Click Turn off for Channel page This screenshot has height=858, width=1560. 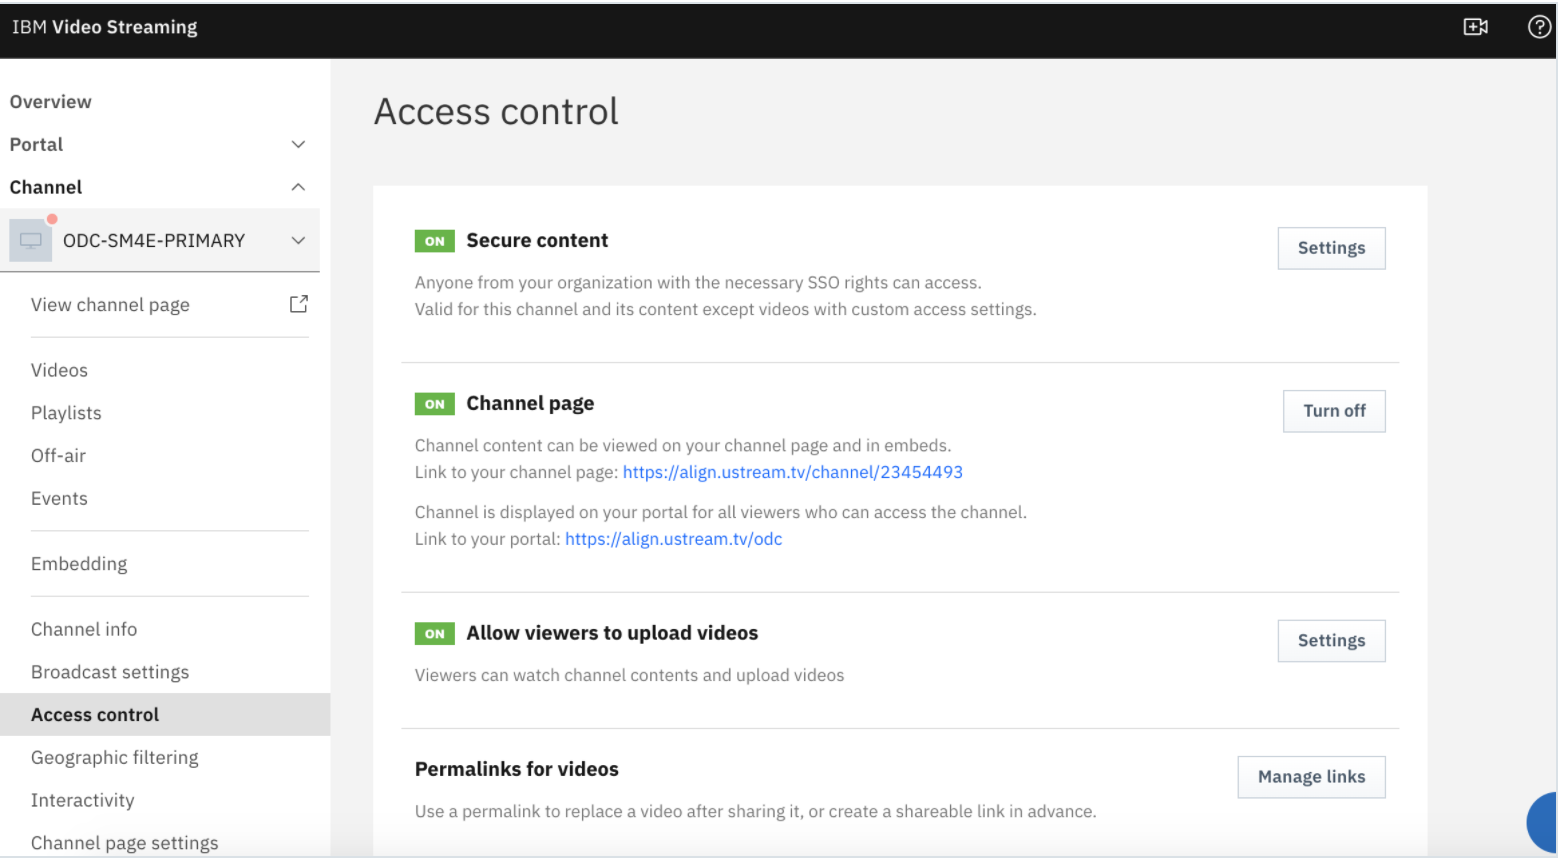coord(1334,411)
